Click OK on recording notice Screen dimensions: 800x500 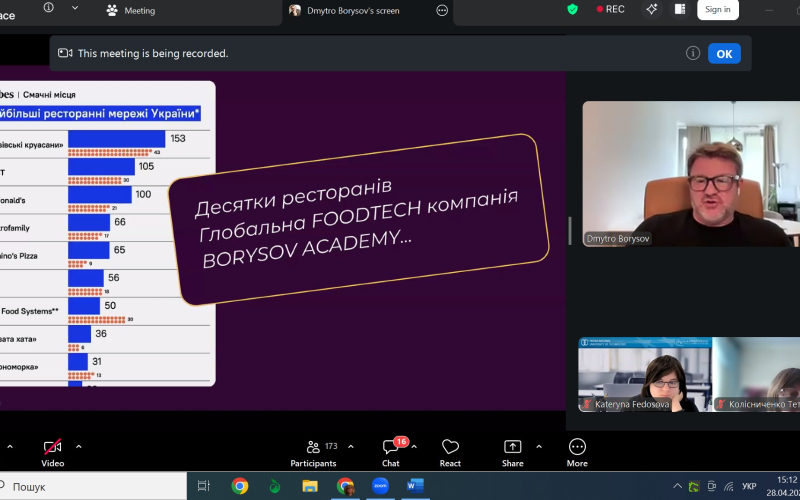[724, 54]
